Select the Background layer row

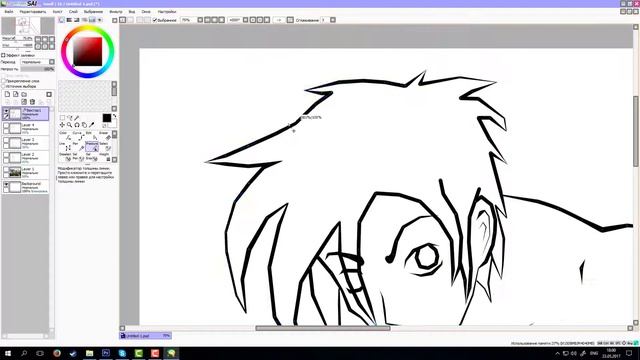pyautogui.click(x=25, y=187)
